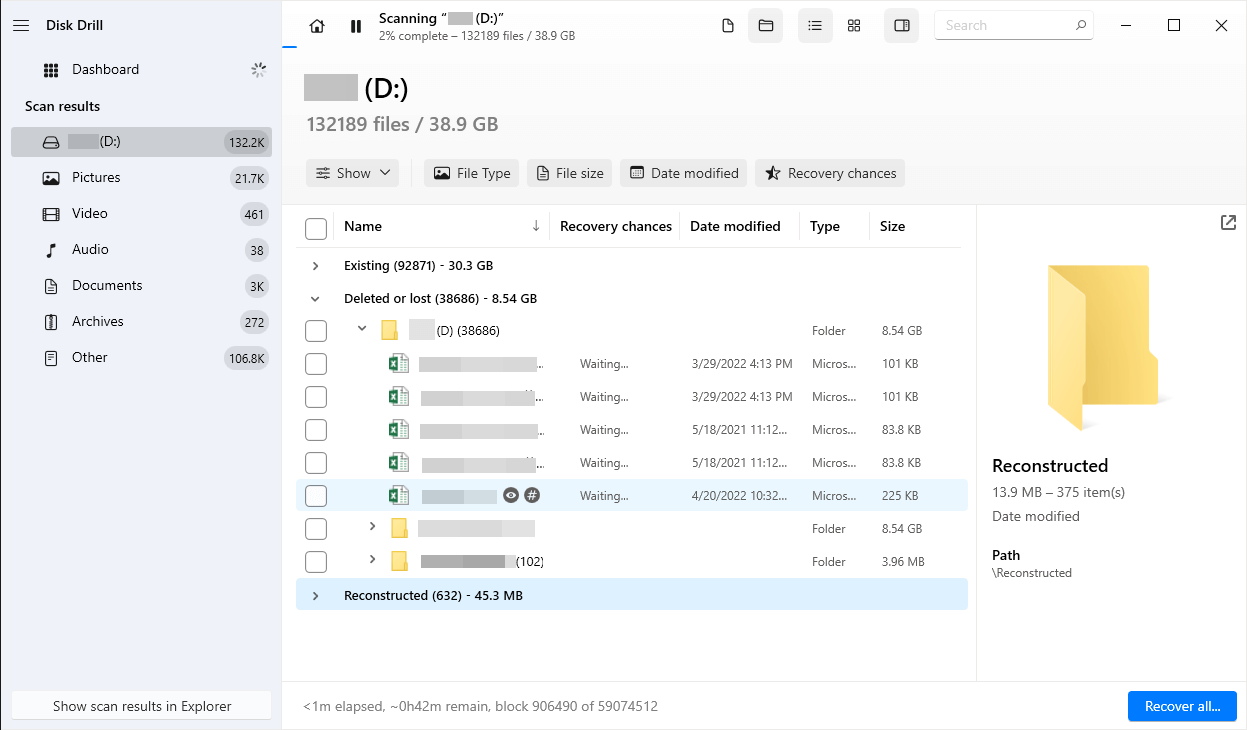Check the 3.96 MB folder checkbox
This screenshot has width=1247, height=730.
[x=316, y=562]
